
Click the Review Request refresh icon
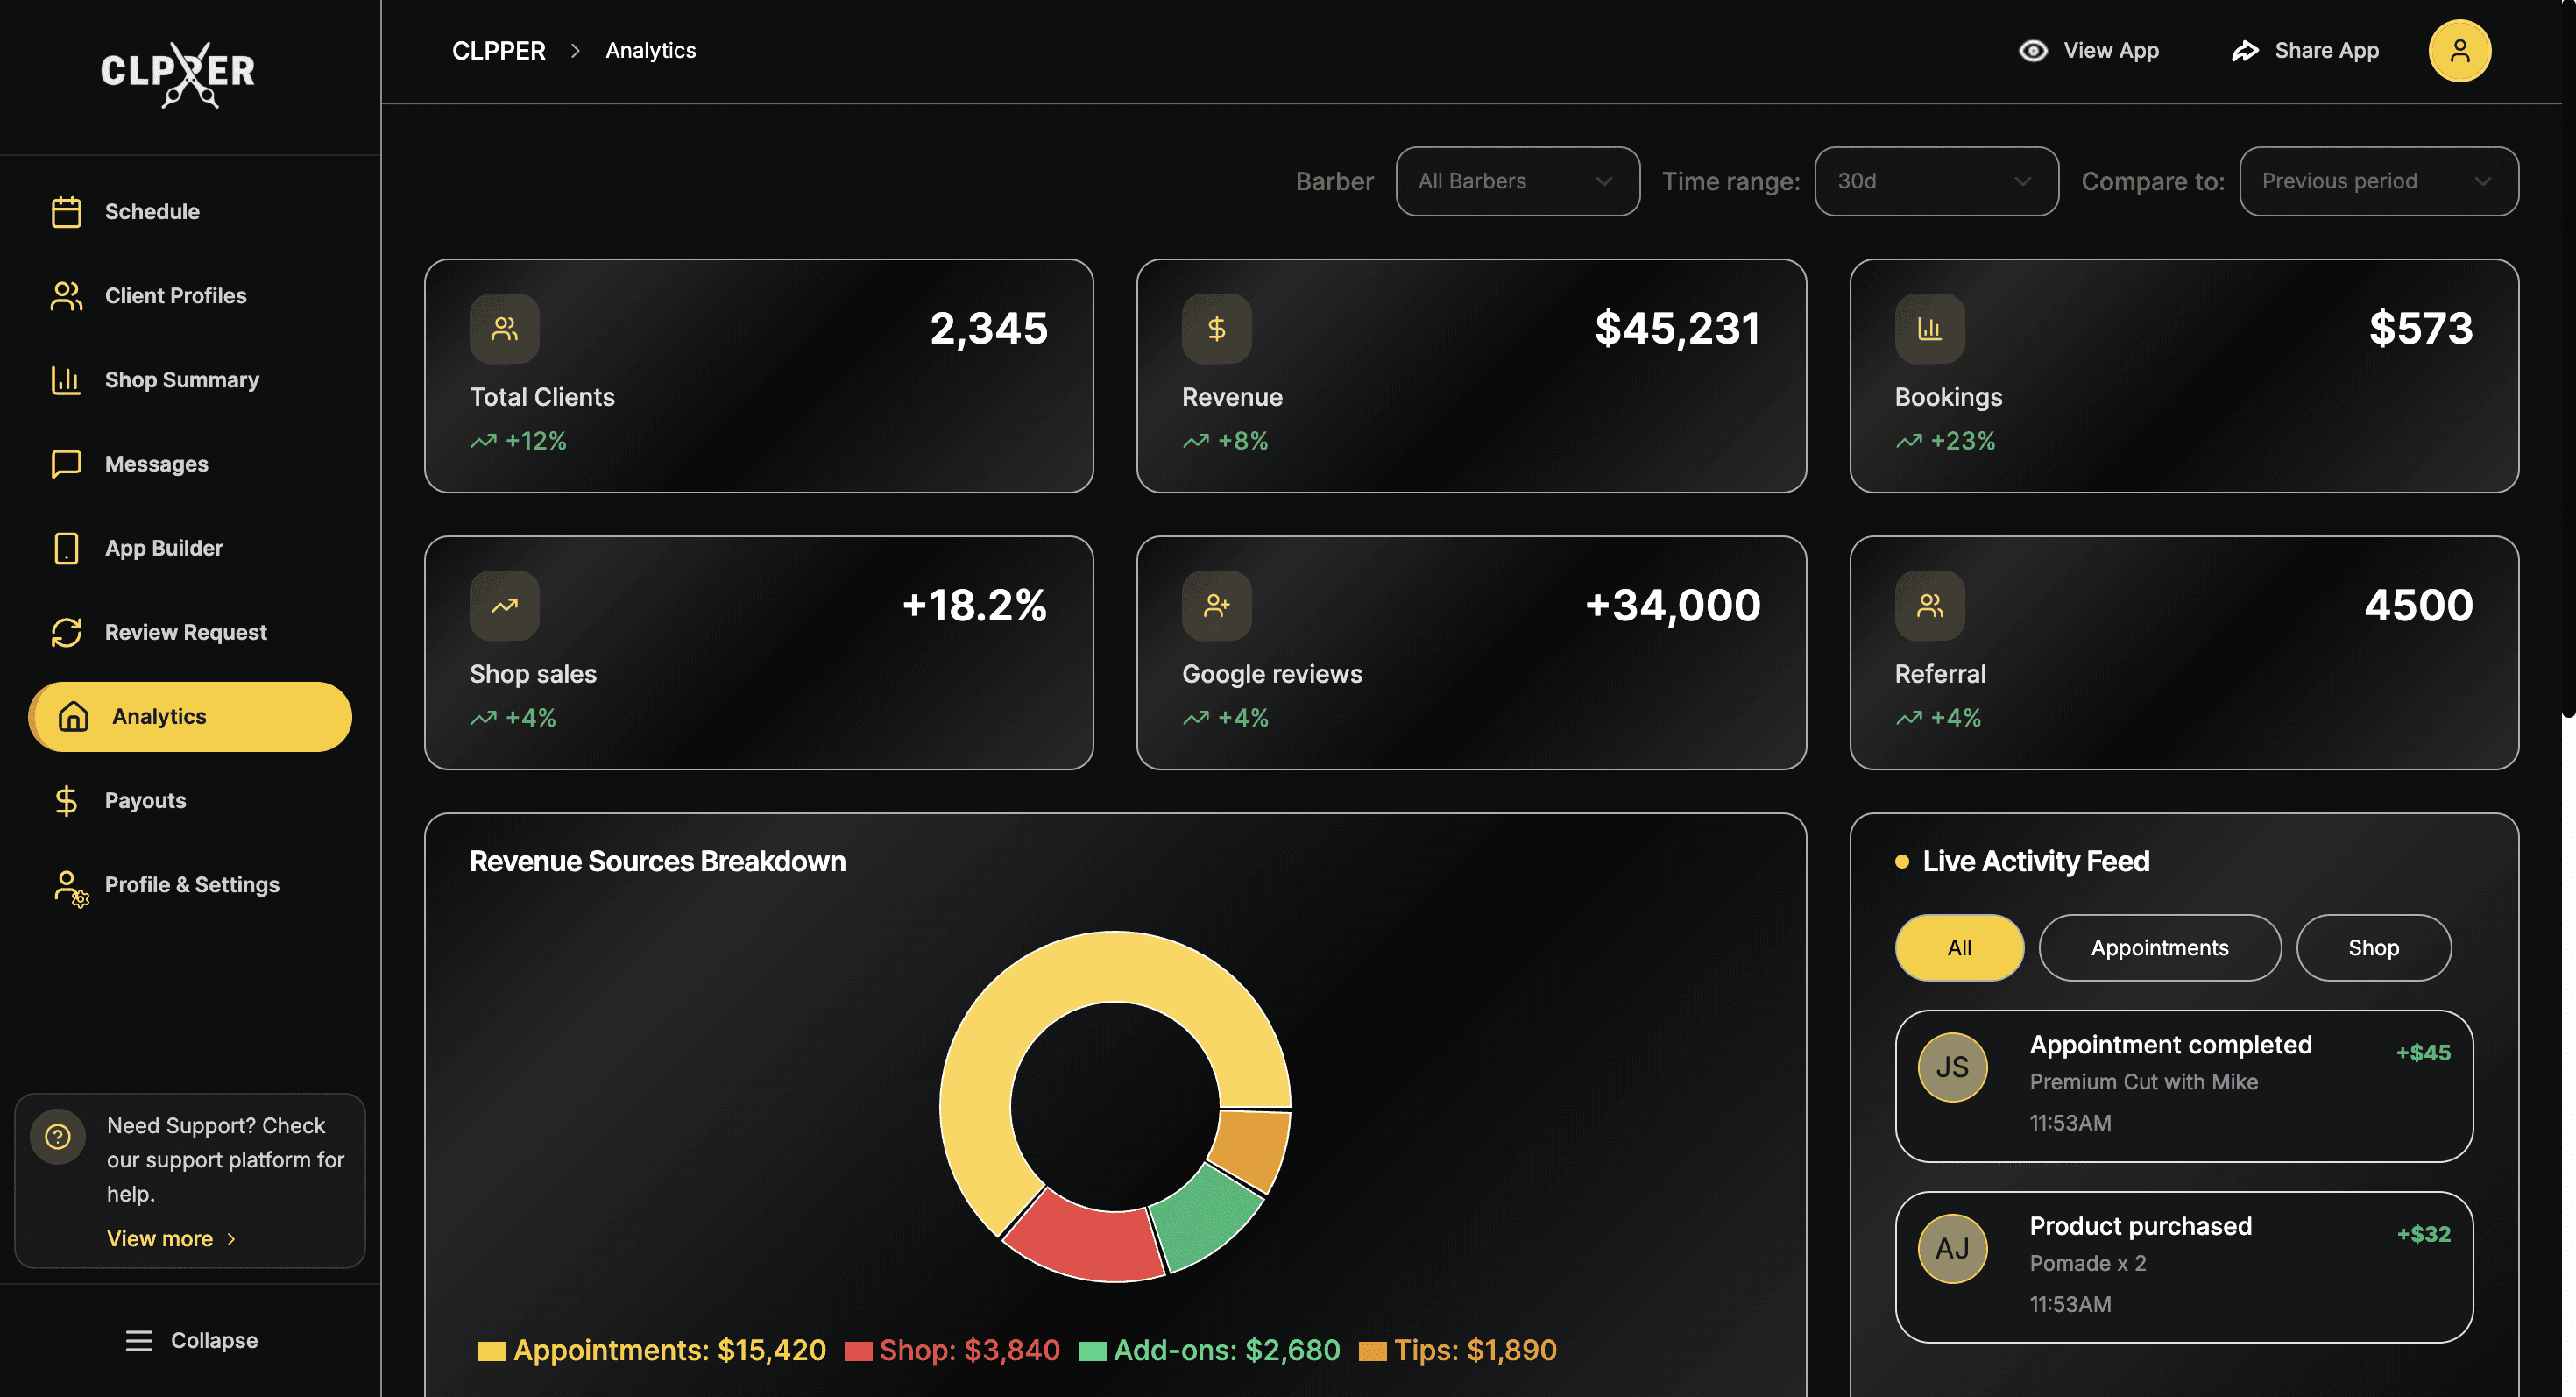(66, 632)
